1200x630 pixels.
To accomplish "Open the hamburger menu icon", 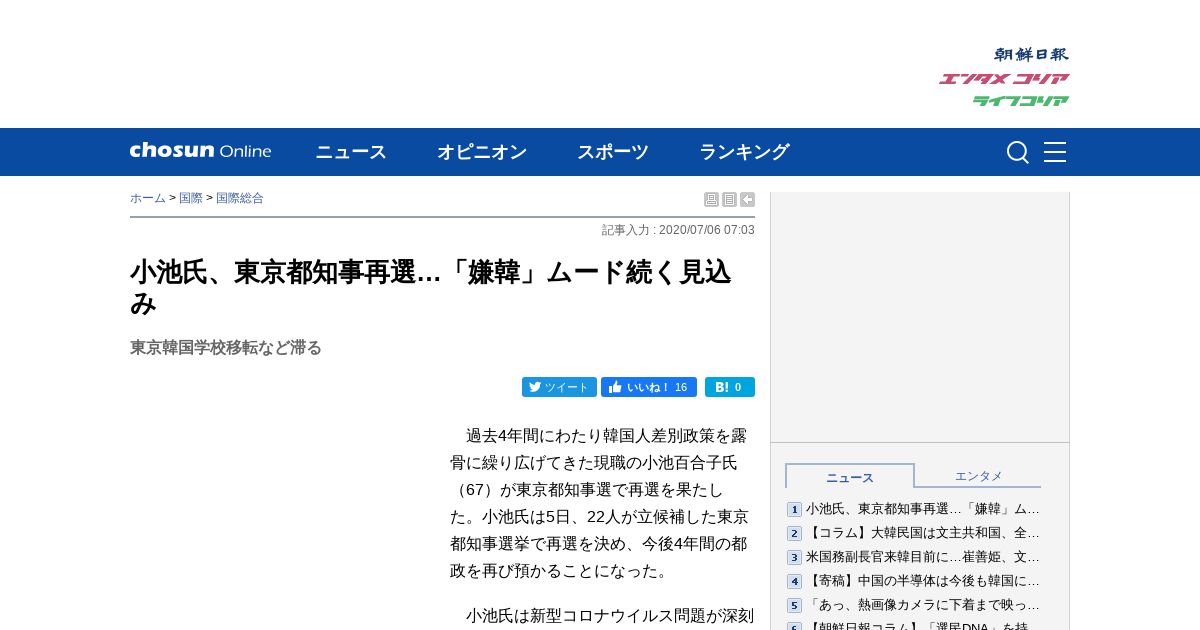I will click(1055, 152).
